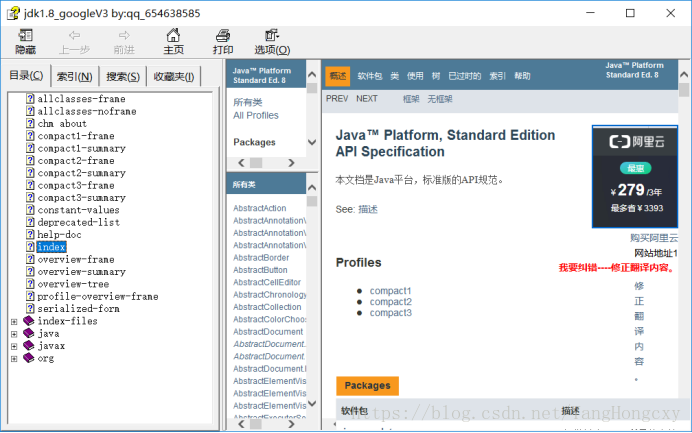
Task: Expand the org tree node
Action: coord(14,359)
